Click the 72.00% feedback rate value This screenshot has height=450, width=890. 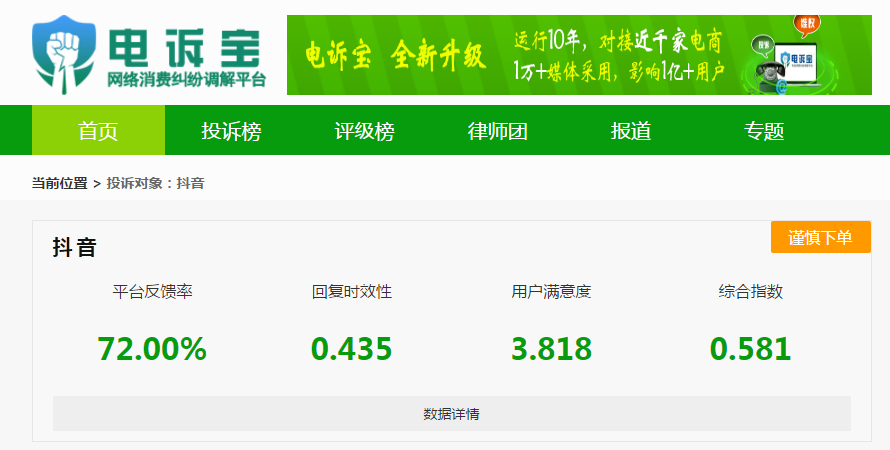152,348
